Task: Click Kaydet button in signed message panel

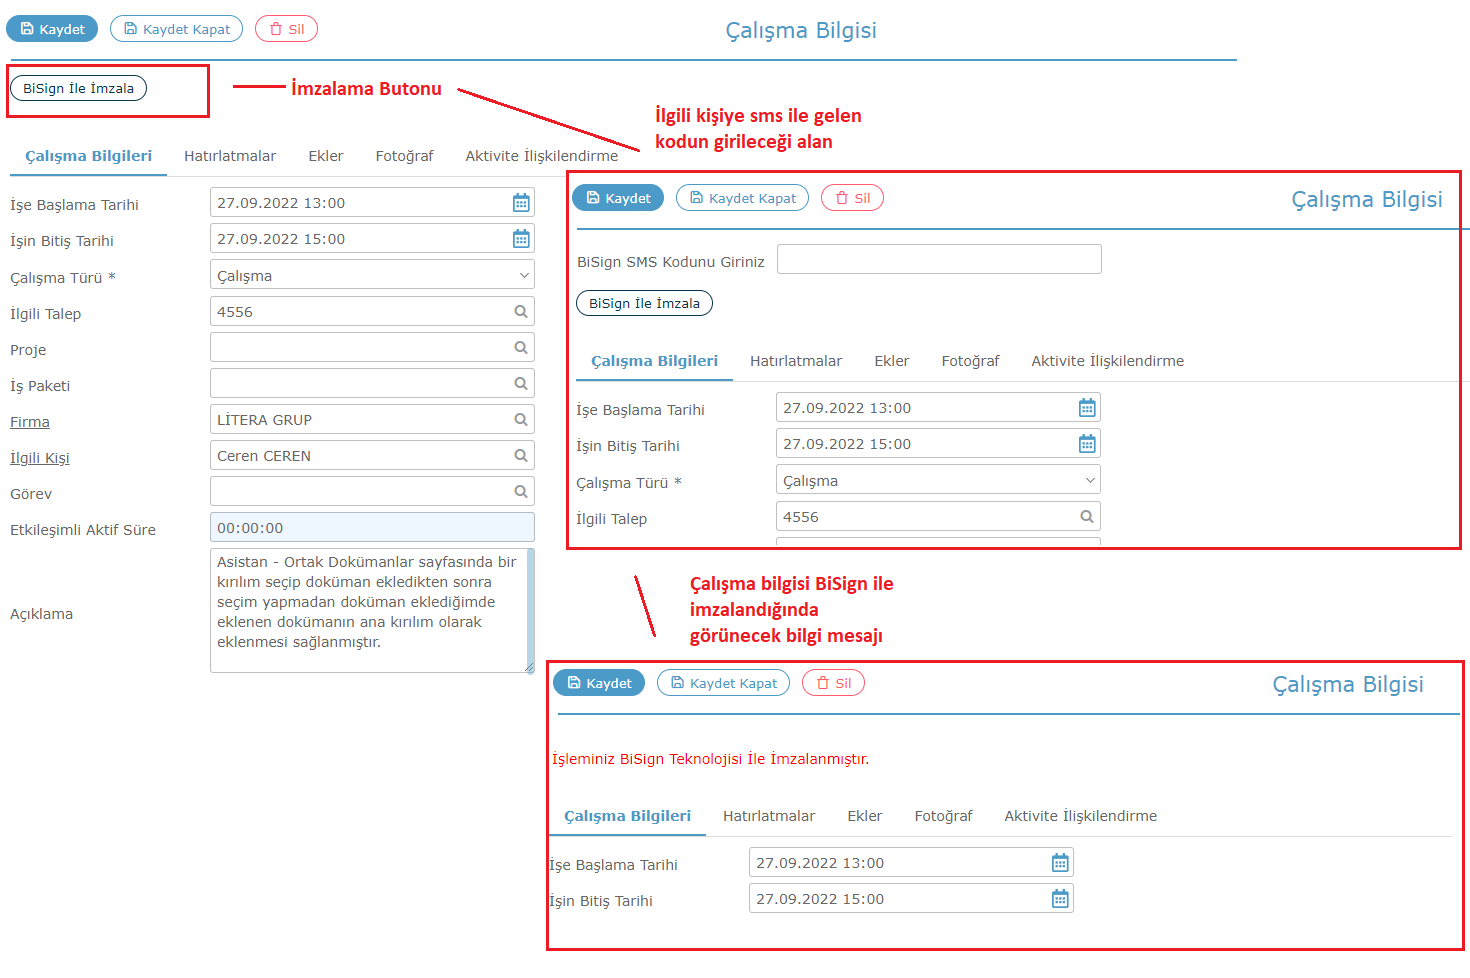Action: tap(599, 683)
